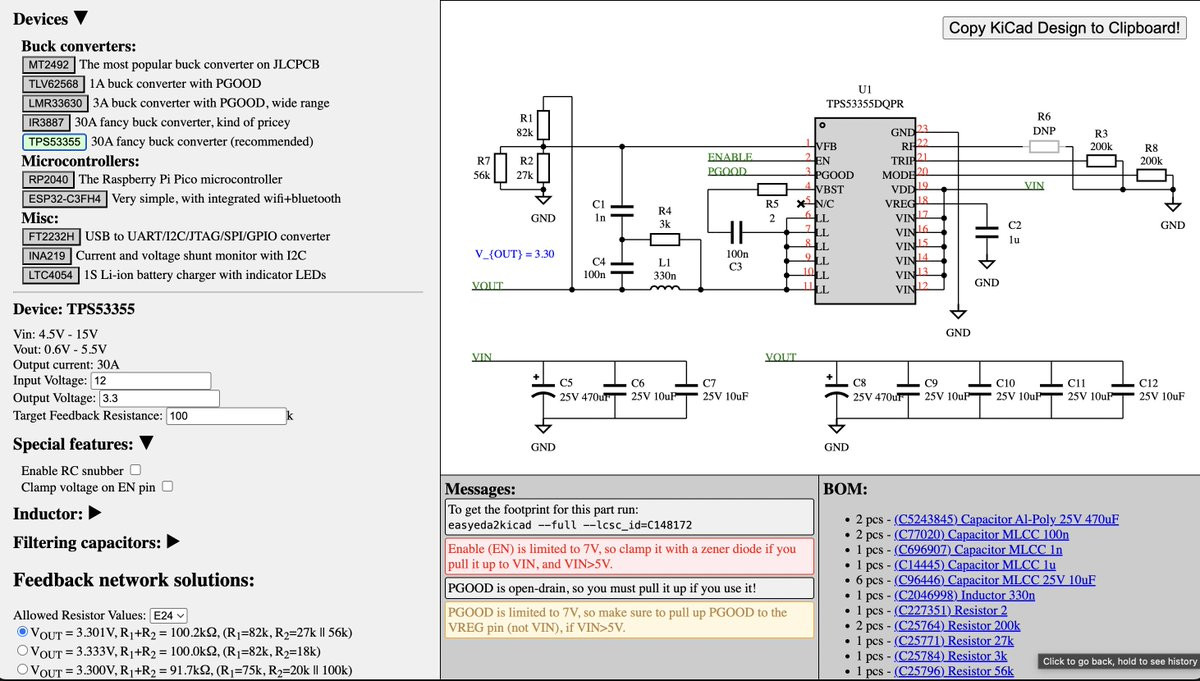Click the ENABLE net label
This screenshot has height=681, width=1200.
[729, 158]
